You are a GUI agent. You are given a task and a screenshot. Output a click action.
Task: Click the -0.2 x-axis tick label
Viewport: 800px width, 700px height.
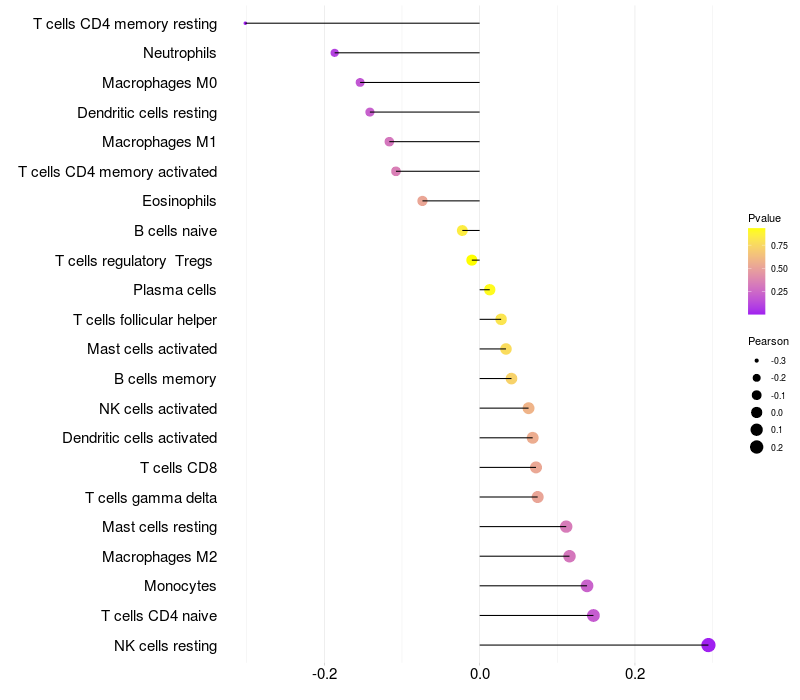click(324, 674)
